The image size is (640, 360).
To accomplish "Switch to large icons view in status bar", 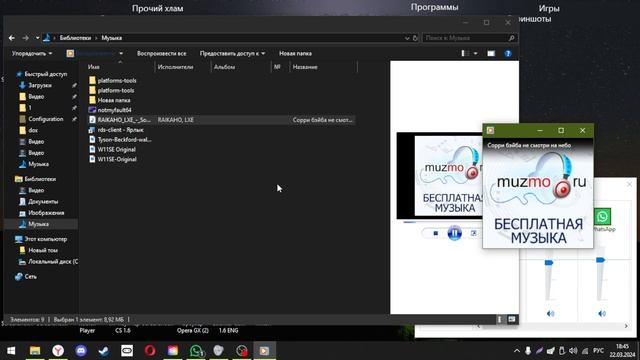I will point(511,320).
